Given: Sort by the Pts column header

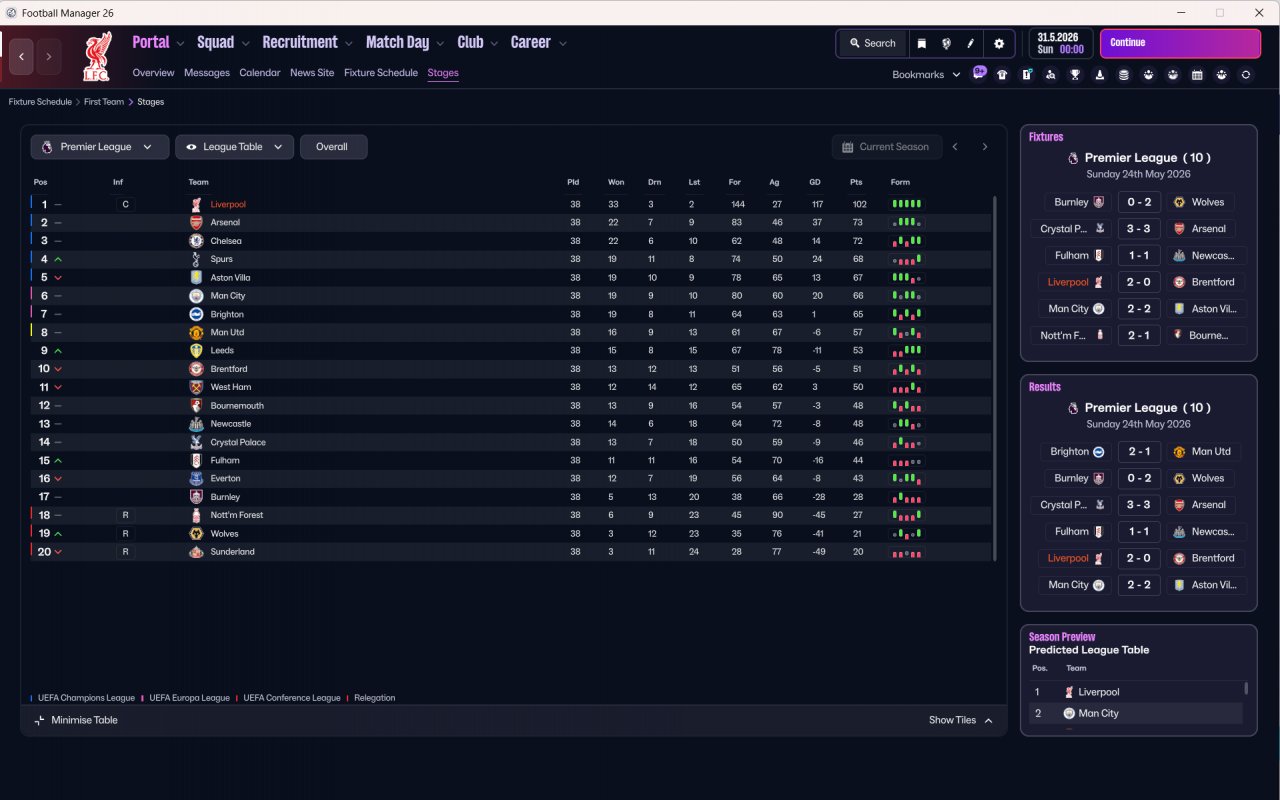Looking at the screenshot, I should 856,182.
